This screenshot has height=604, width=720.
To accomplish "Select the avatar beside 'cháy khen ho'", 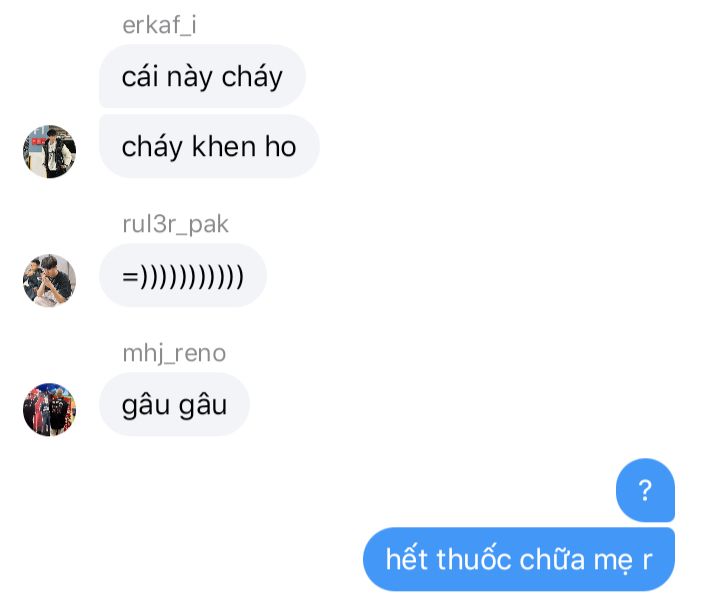I will [49, 152].
